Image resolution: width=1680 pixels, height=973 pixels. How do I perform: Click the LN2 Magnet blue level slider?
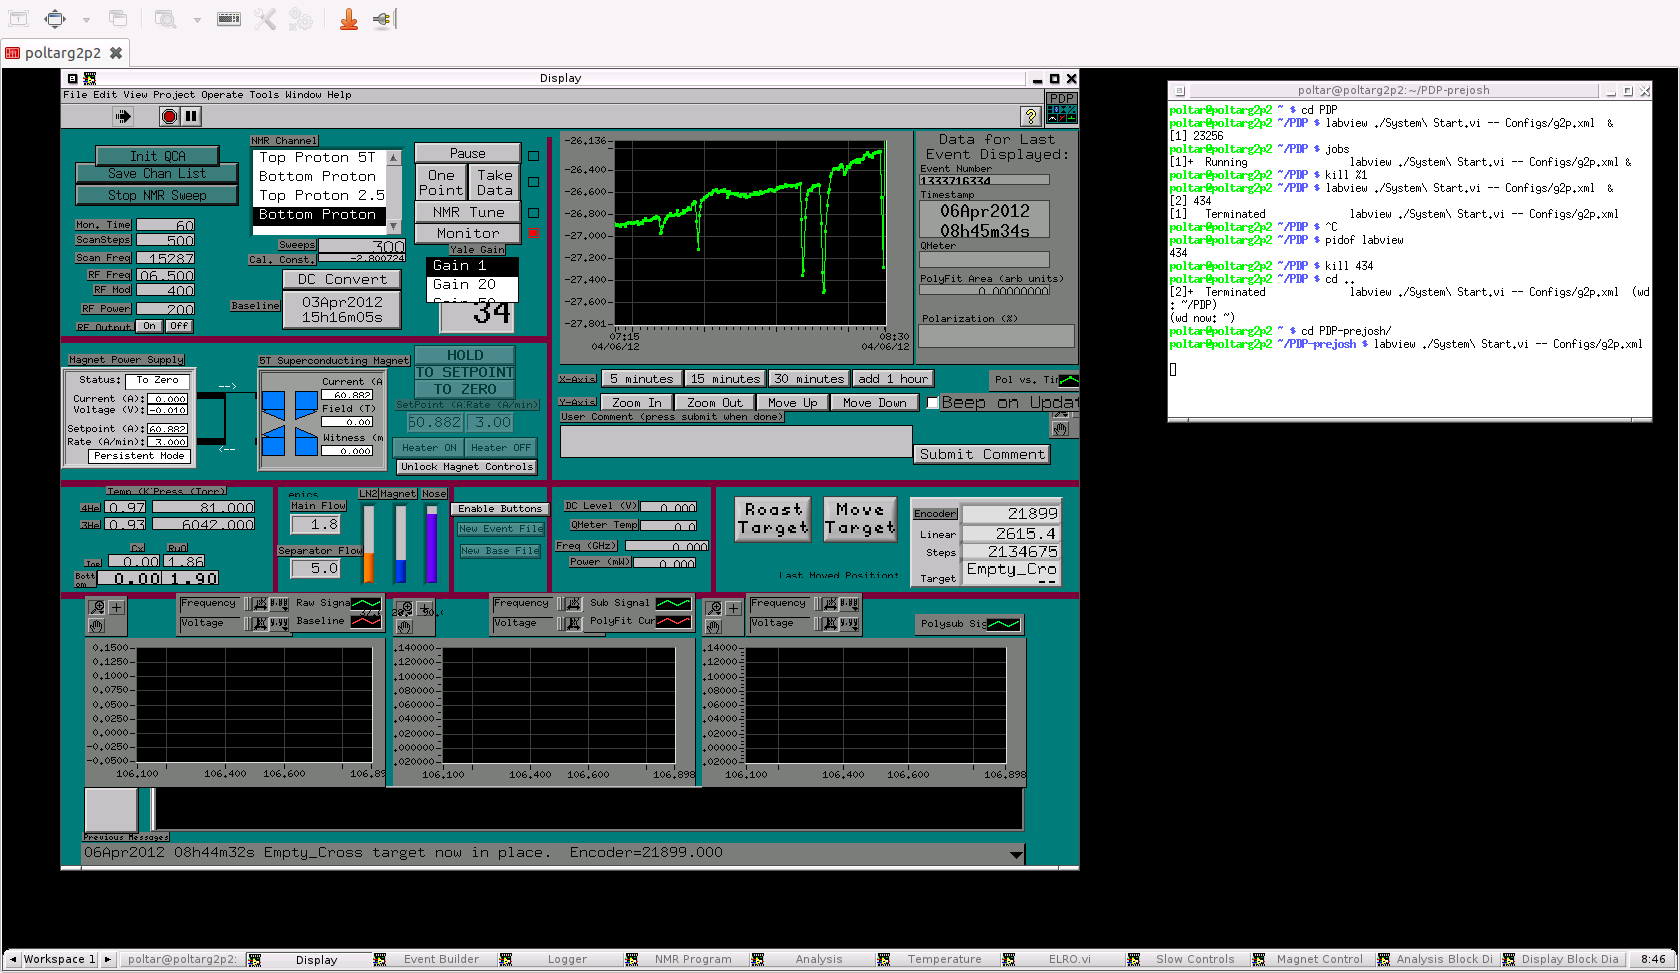click(400, 543)
